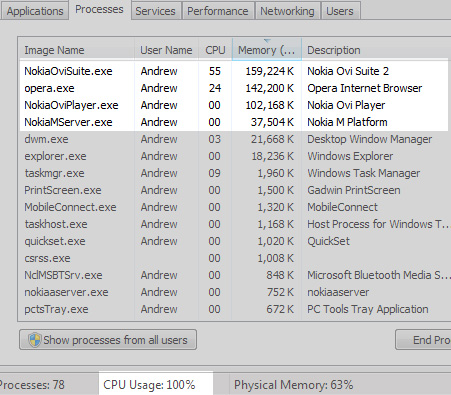Click the User Name column header
The height and width of the screenshot is (395, 451).
pyautogui.click(x=166, y=50)
